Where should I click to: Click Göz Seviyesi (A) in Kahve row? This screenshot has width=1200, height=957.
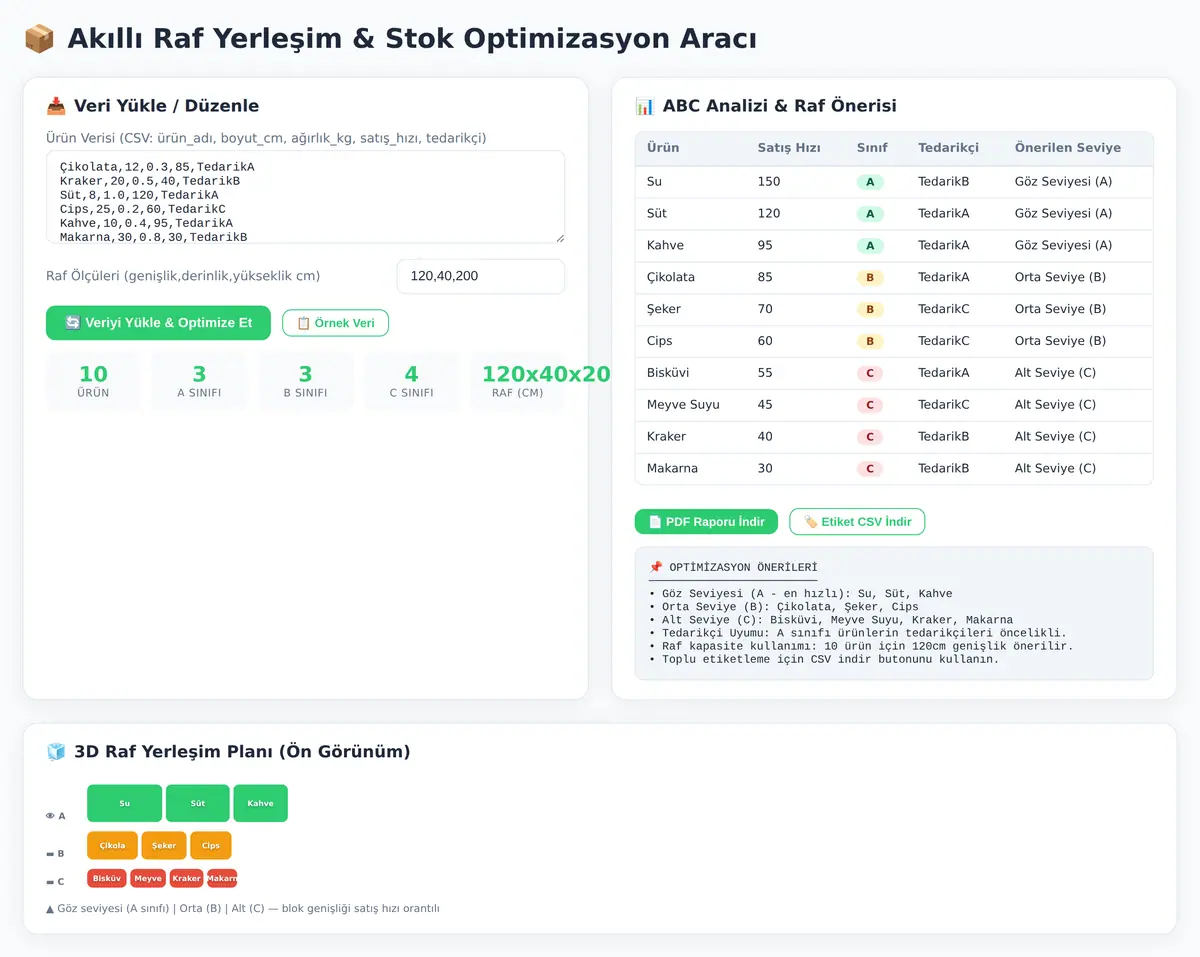1063,246
